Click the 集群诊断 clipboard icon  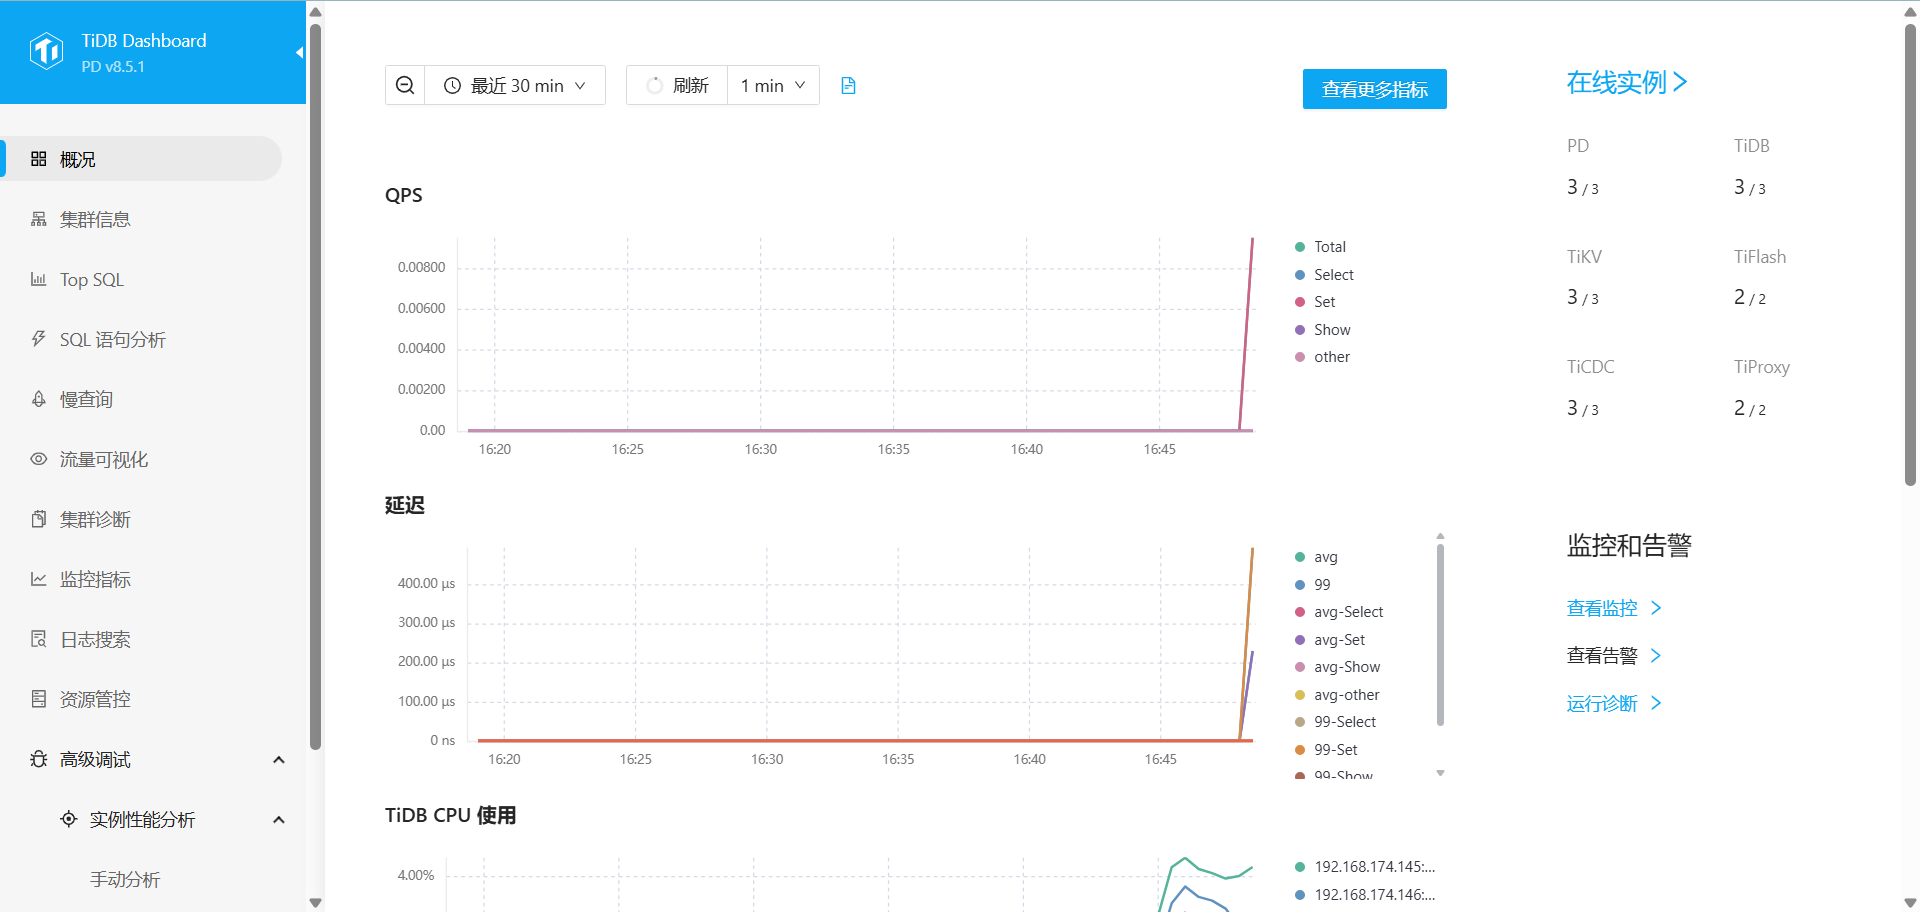(39, 519)
